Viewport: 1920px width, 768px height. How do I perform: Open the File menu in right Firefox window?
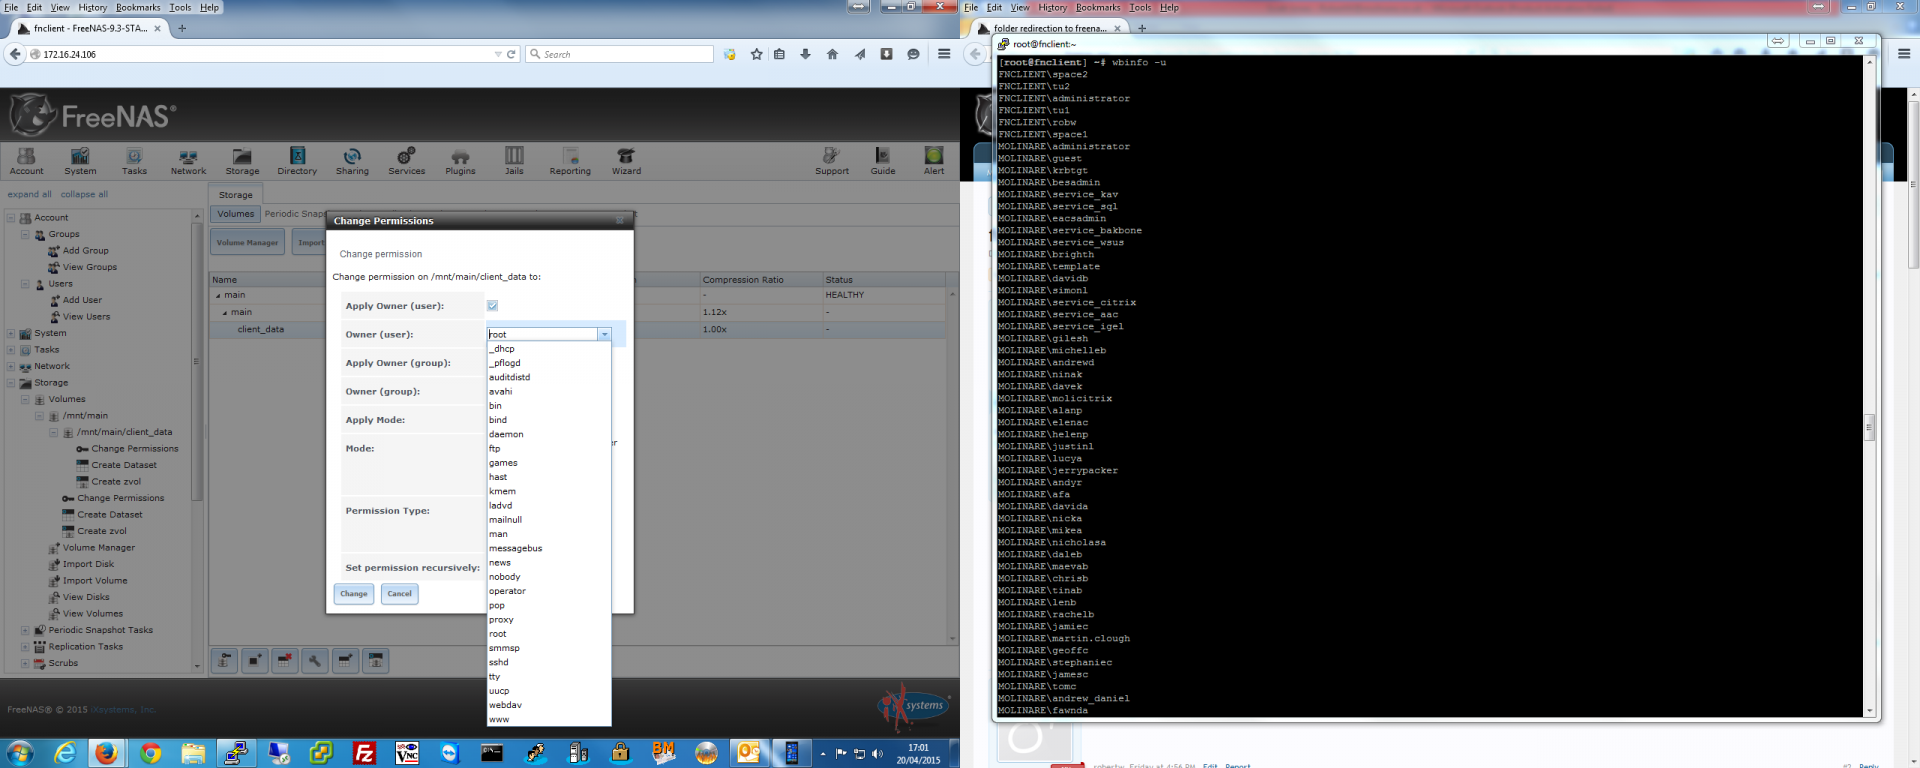pyautogui.click(x=971, y=7)
